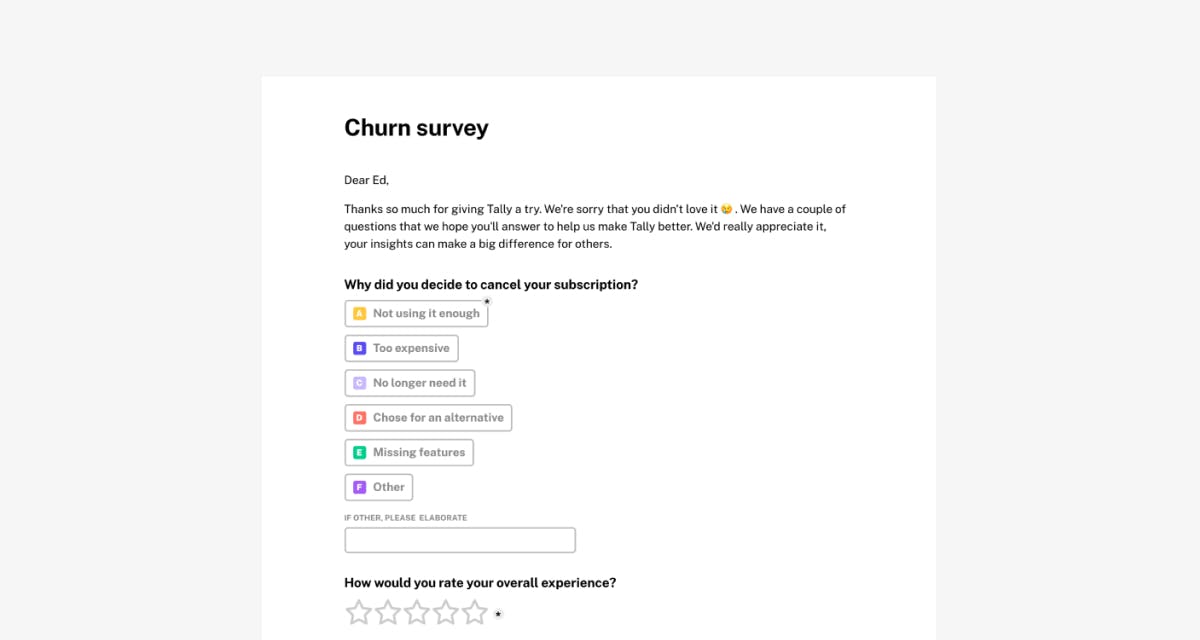Click the "Why did you decide to cancel" question text

(x=489, y=284)
